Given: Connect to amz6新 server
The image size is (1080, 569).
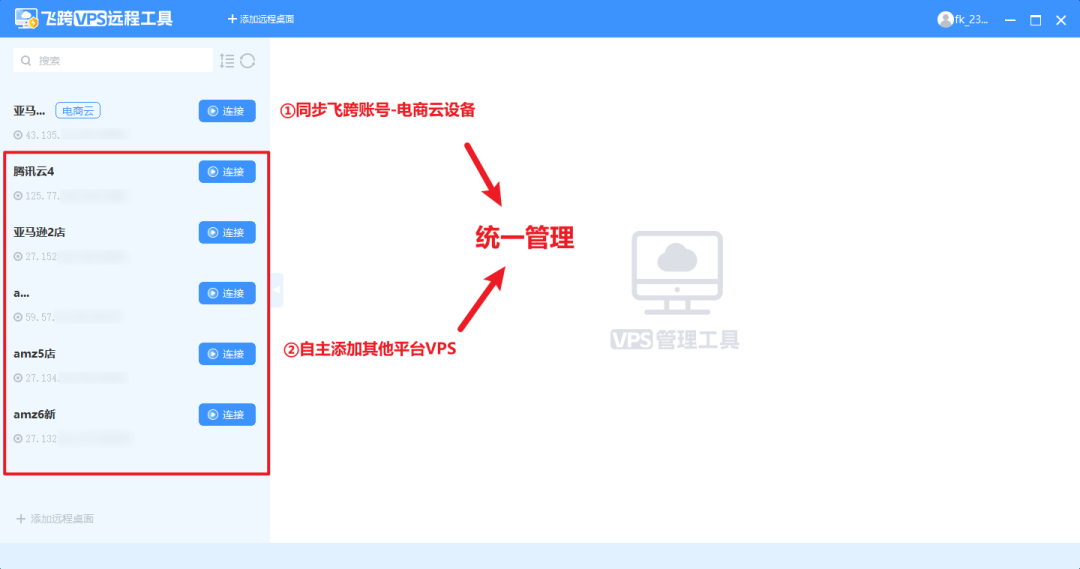Looking at the screenshot, I should 227,414.
